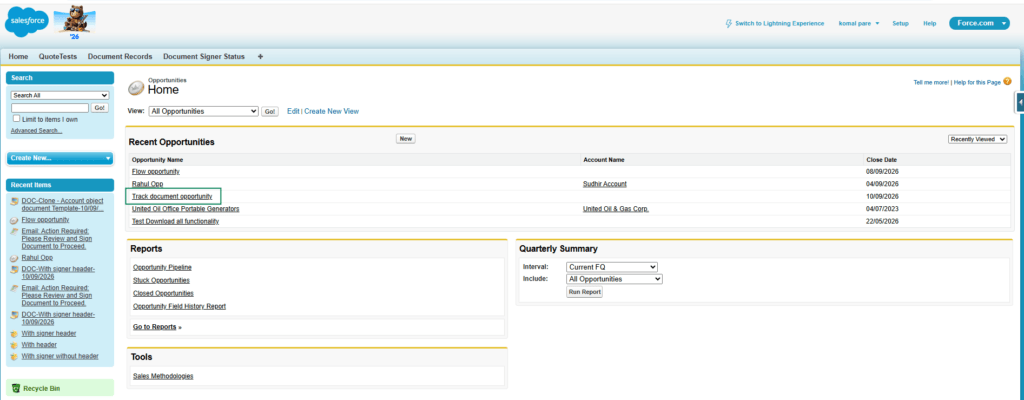
Task: Open the Interval dropdown set to Current FQ
Action: pos(612,267)
